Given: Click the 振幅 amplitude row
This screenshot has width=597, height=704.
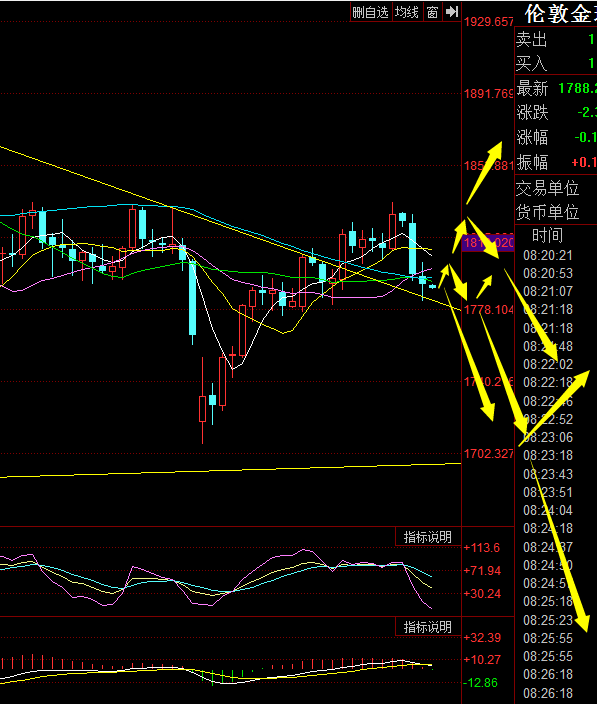Looking at the screenshot, I should [x=556, y=162].
